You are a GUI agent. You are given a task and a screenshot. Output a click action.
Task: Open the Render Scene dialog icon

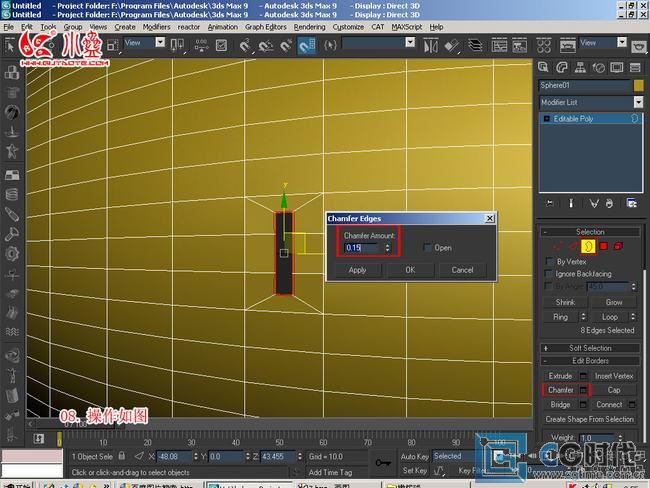(x=567, y=45)
